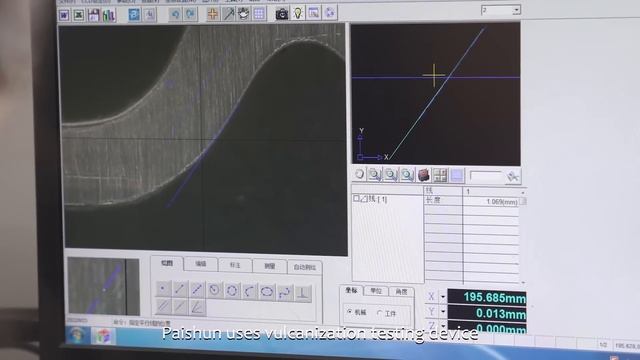
Task: Click the red 3D cube view icon
Action: pyautogui.click(x=424, y=176)
